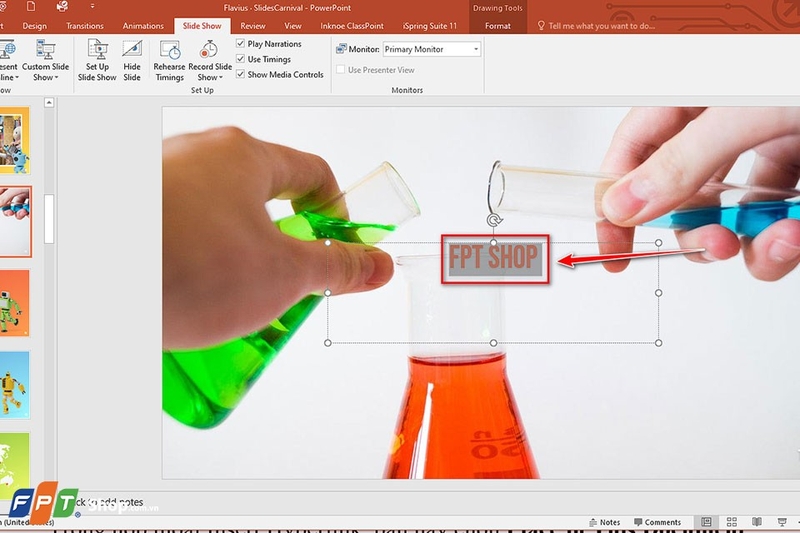Image resolution: width=800 pixels, height=533 pixels.
Task: Switch to the Transitions tab
Action: point(85,26)
